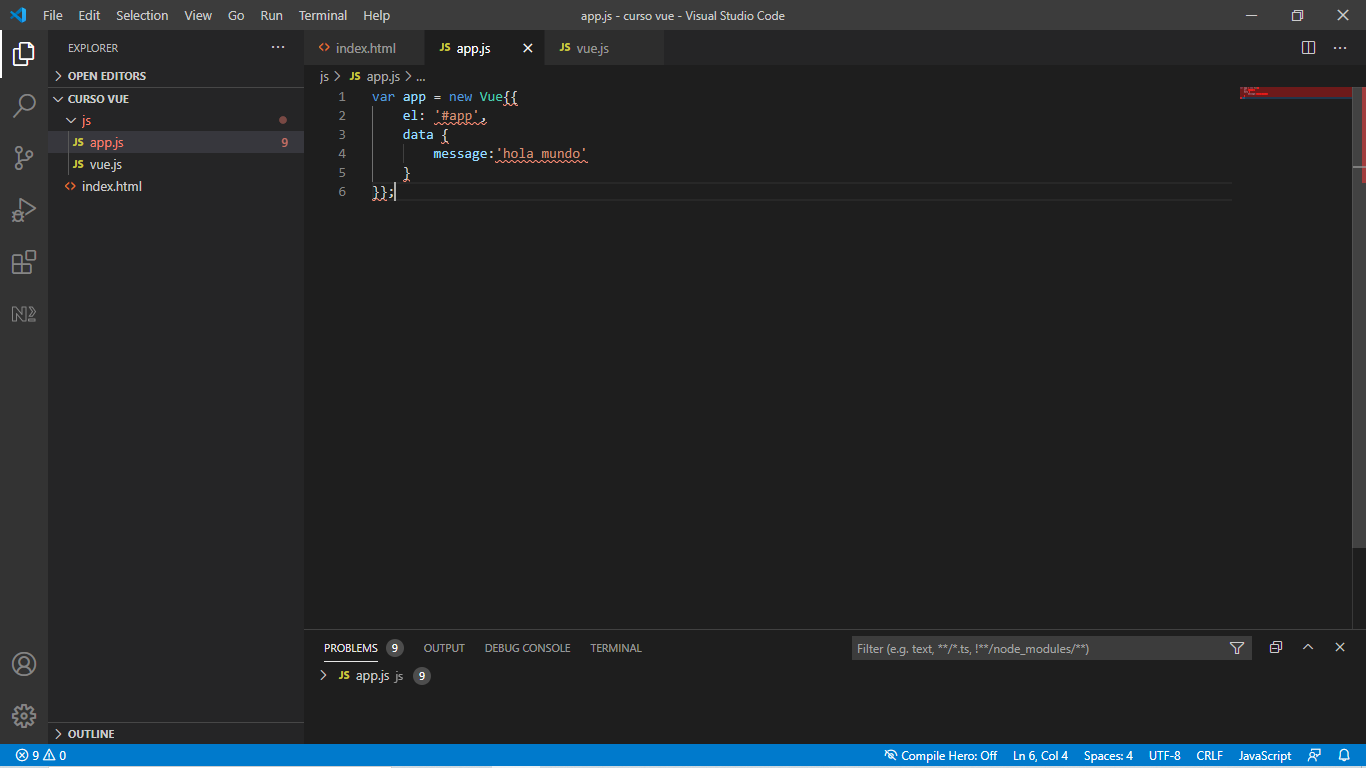The height and width of the screenshot is (768, 1366).
Task: Open the Help menu
Action: coord(377,15)
